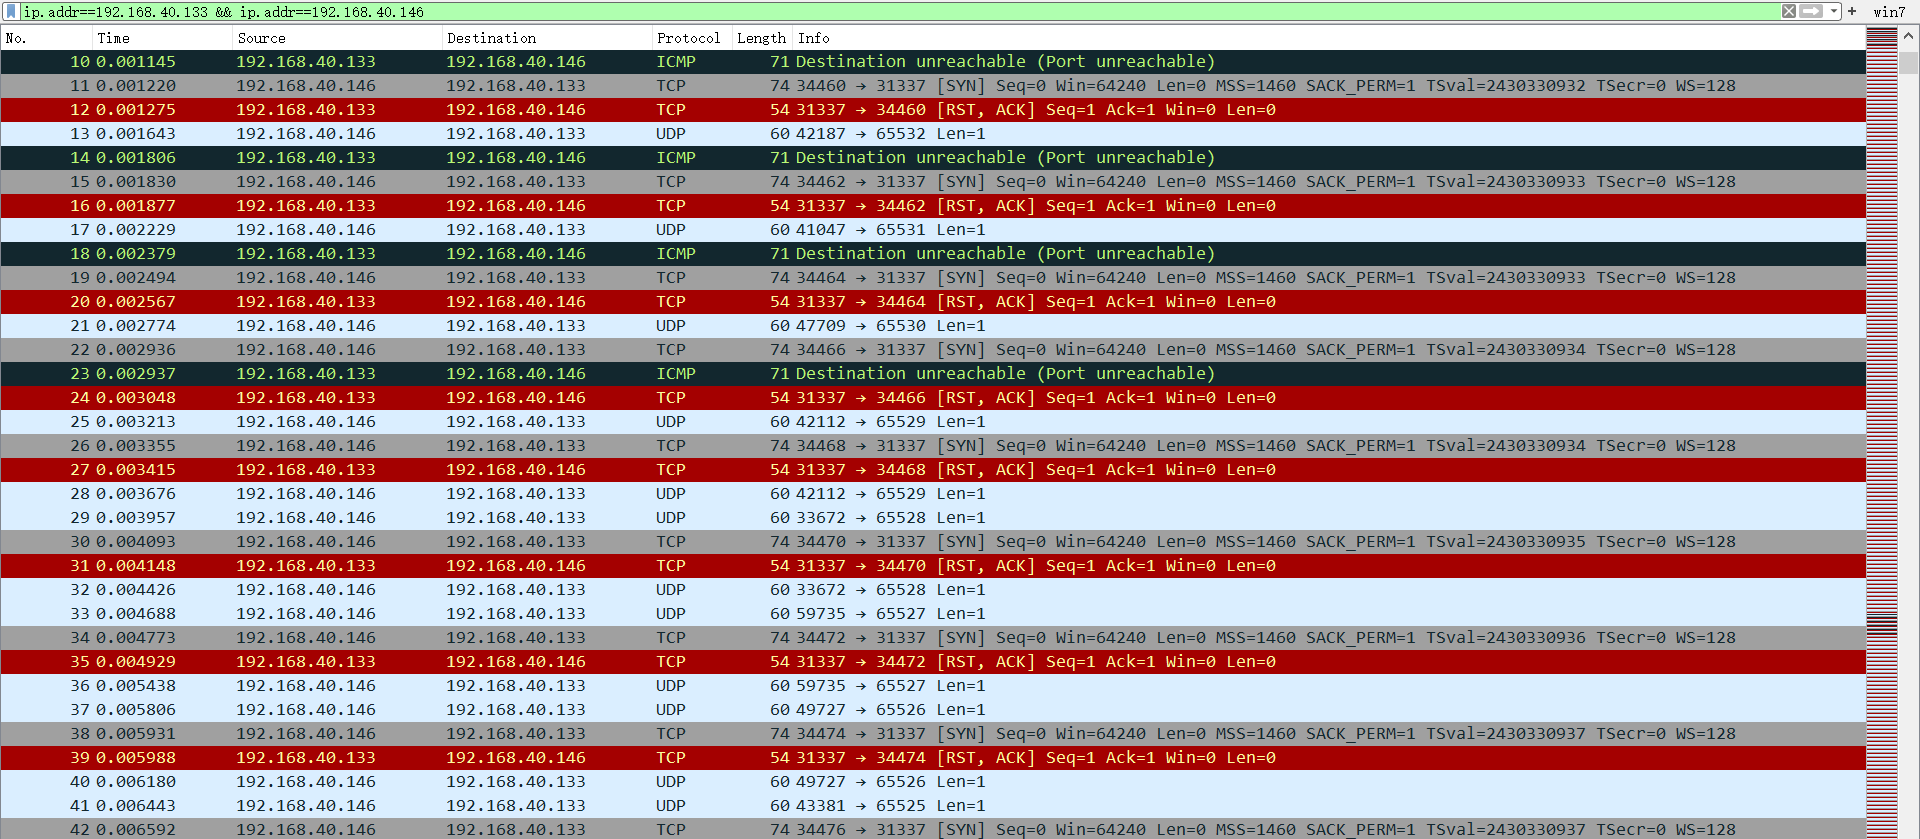Select packet 10 ICMP Destination unreachable
This screenshot has width=1920, height=839.
click(x=933, y=62)
